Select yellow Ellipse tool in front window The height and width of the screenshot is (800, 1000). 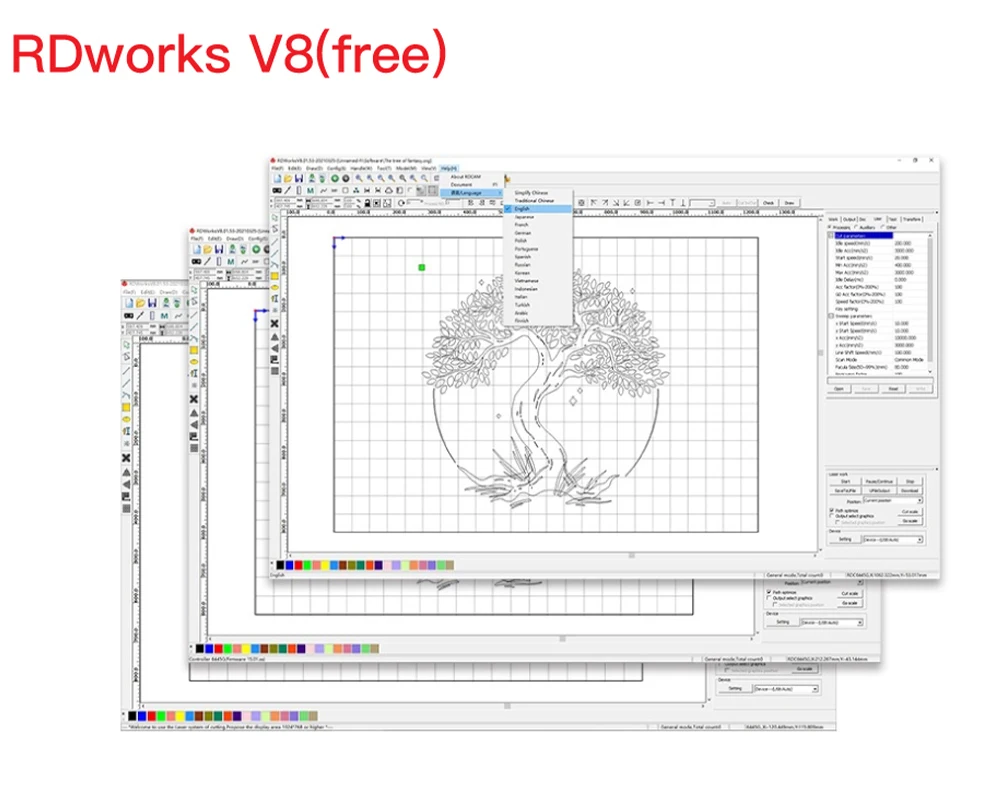275,288
